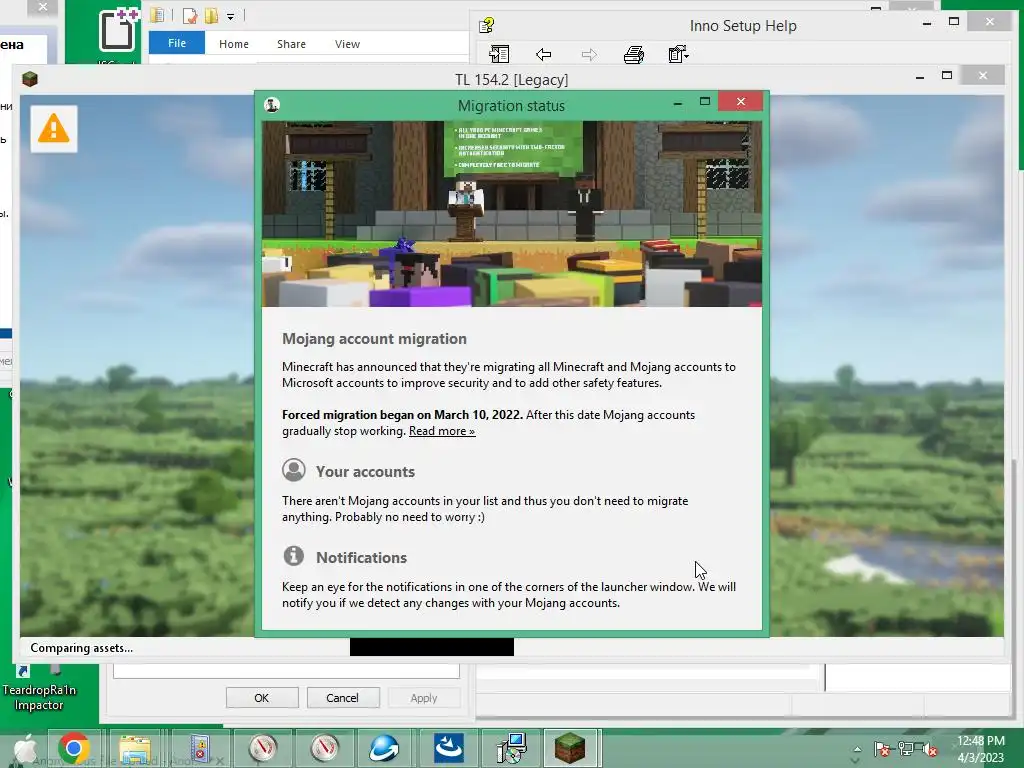Go forward in Inno Setup Help
The height and width of the screenshot is (768, 1024).
coord(589,54)
